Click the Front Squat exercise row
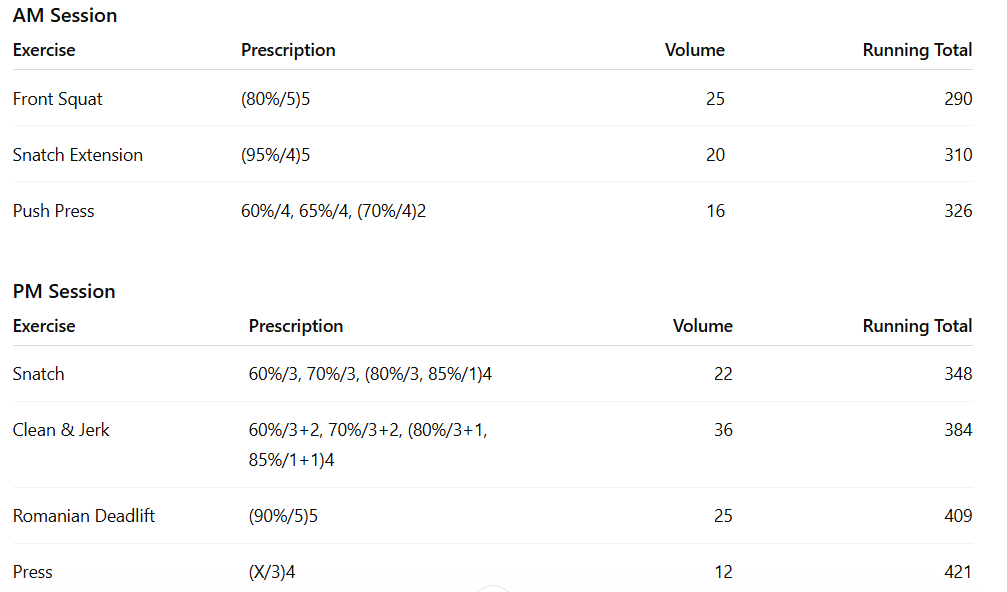 coord(58,99)
